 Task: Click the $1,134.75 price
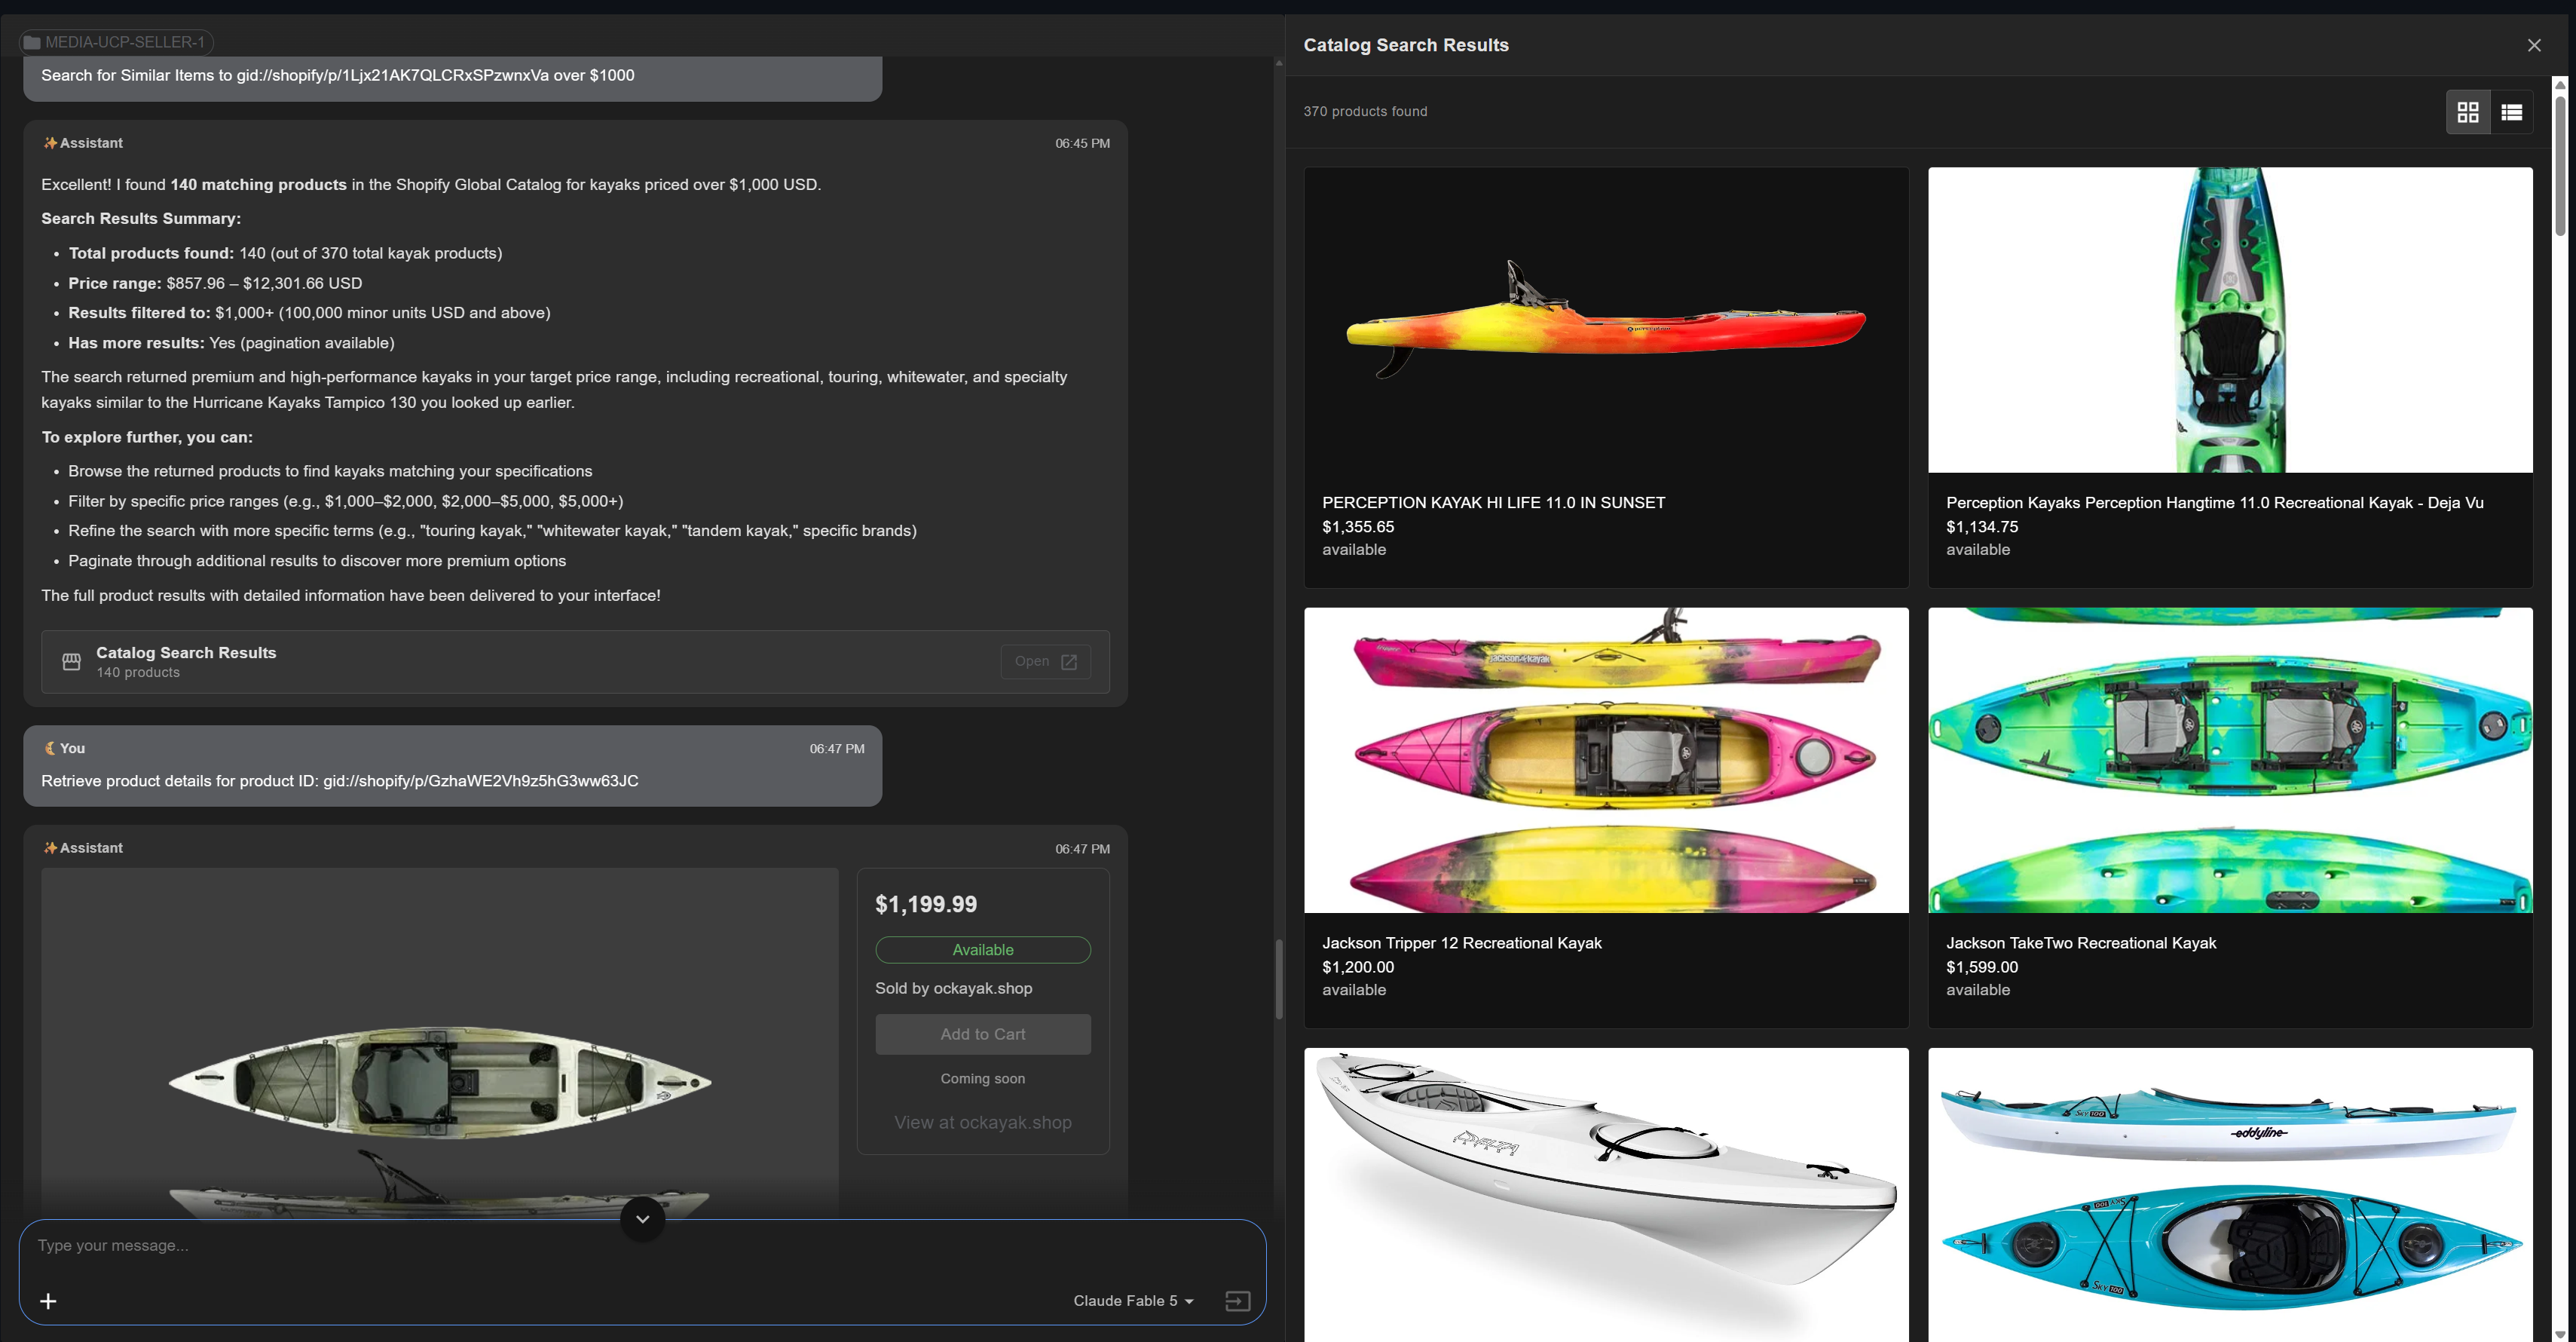pyautogui.click(x=1981, y=527)
